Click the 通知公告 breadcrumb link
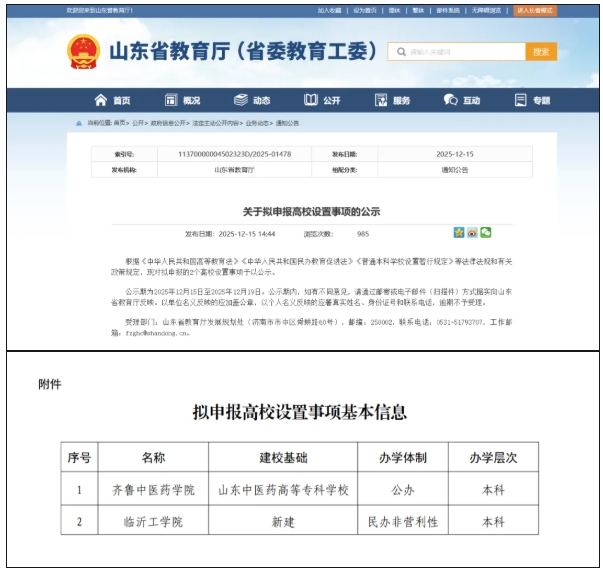603x573 pixels. point(287,123)
